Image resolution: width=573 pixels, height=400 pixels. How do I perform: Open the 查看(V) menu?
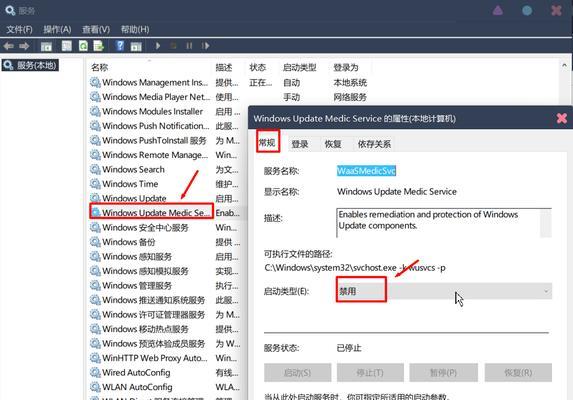(x=96, y=29)
